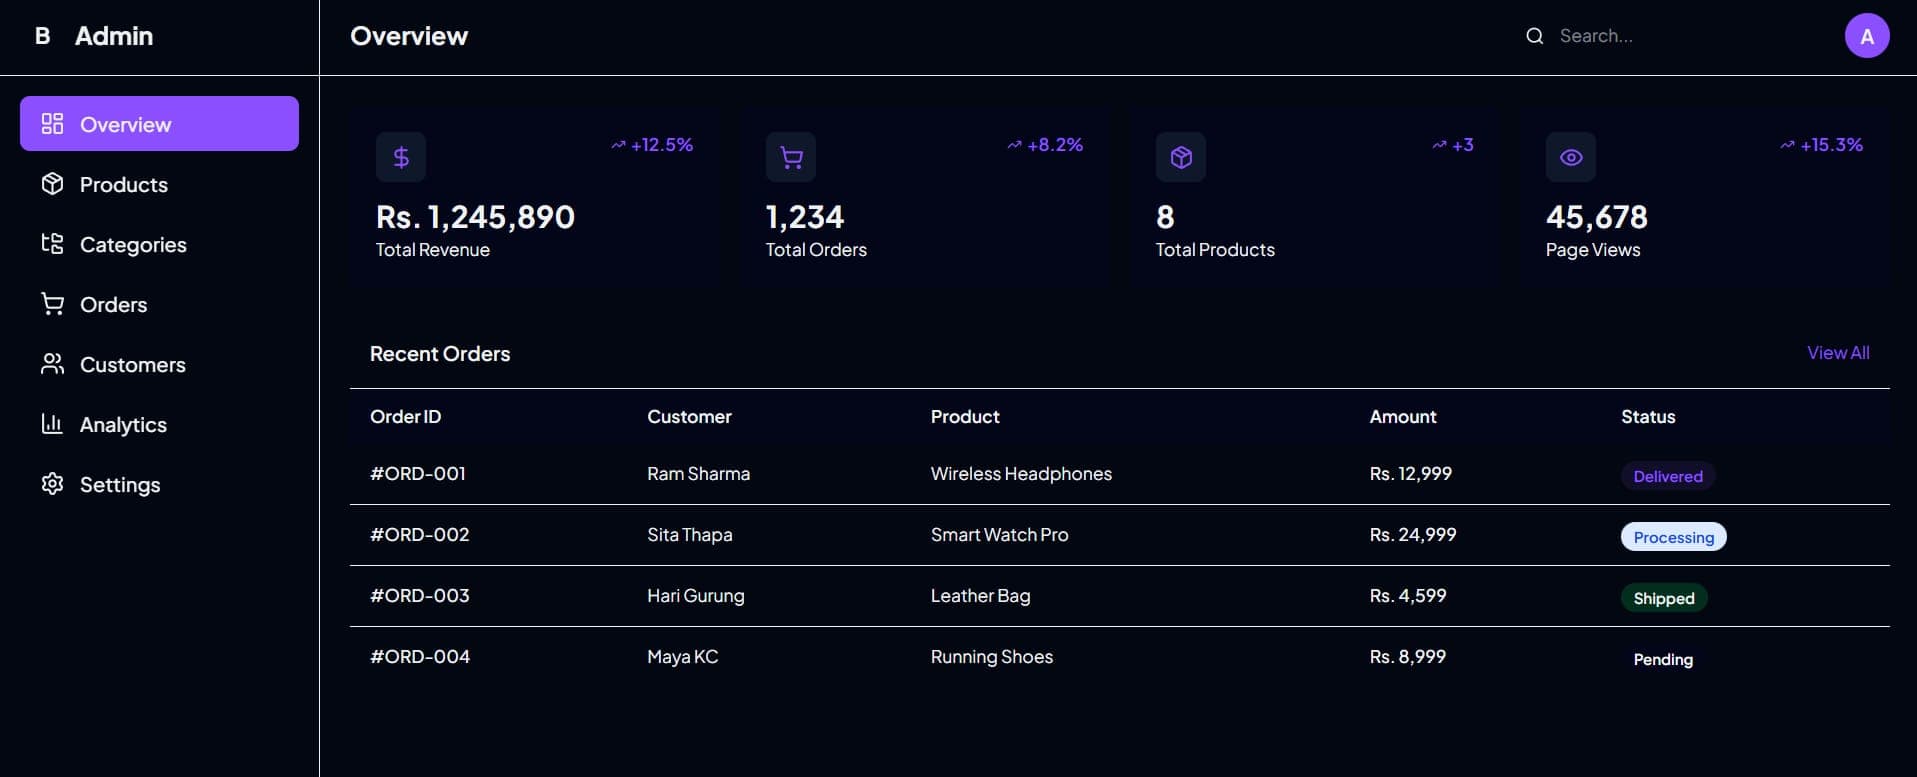Open Settings from the sidebar
The image size is (1917, 777).
(159, 484)
